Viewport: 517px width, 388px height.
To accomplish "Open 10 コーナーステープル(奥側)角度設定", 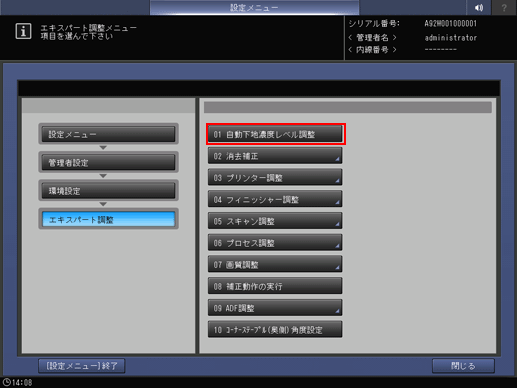I will coord(275,329).
